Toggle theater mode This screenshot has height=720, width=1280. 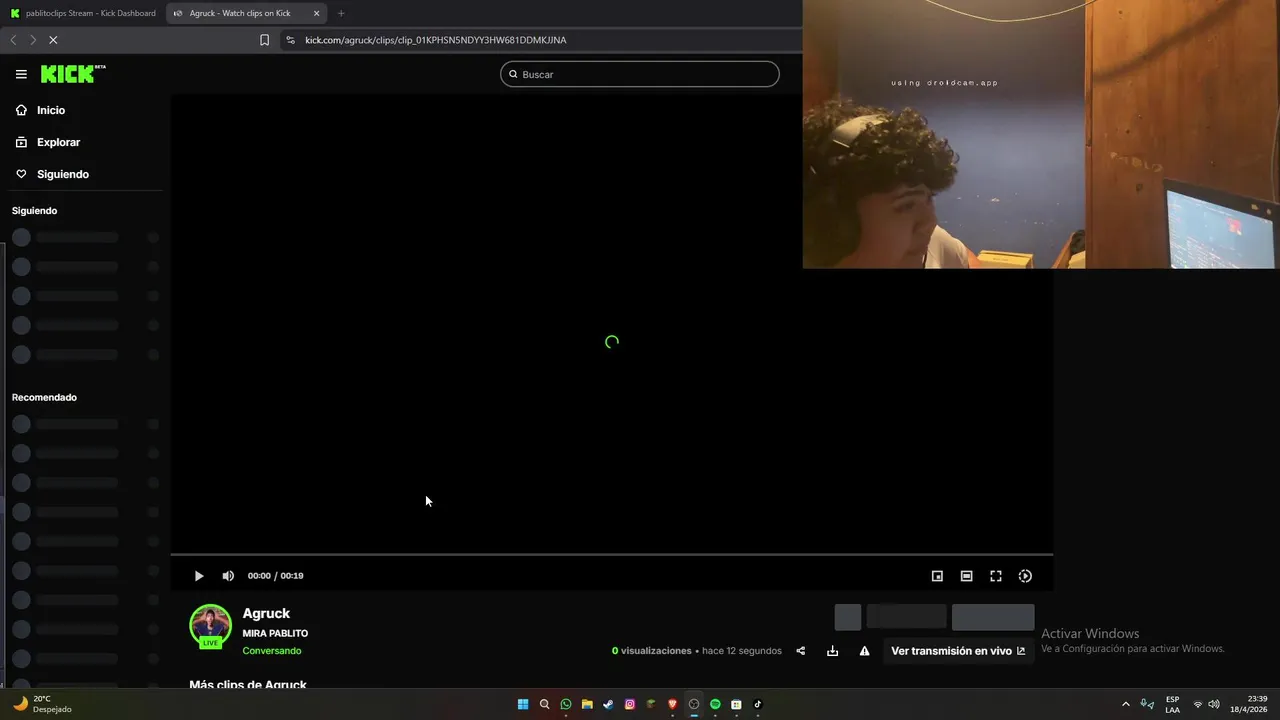click(x=966, y=576)
